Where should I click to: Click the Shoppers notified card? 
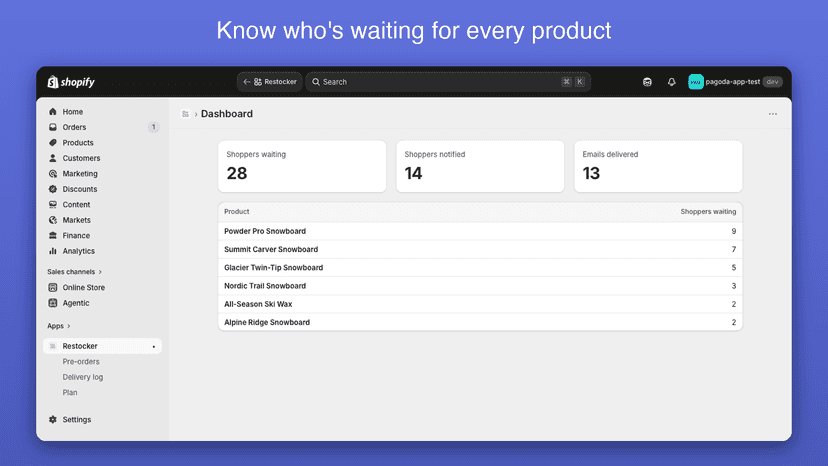pyautogui.click(x=480, y=166)
